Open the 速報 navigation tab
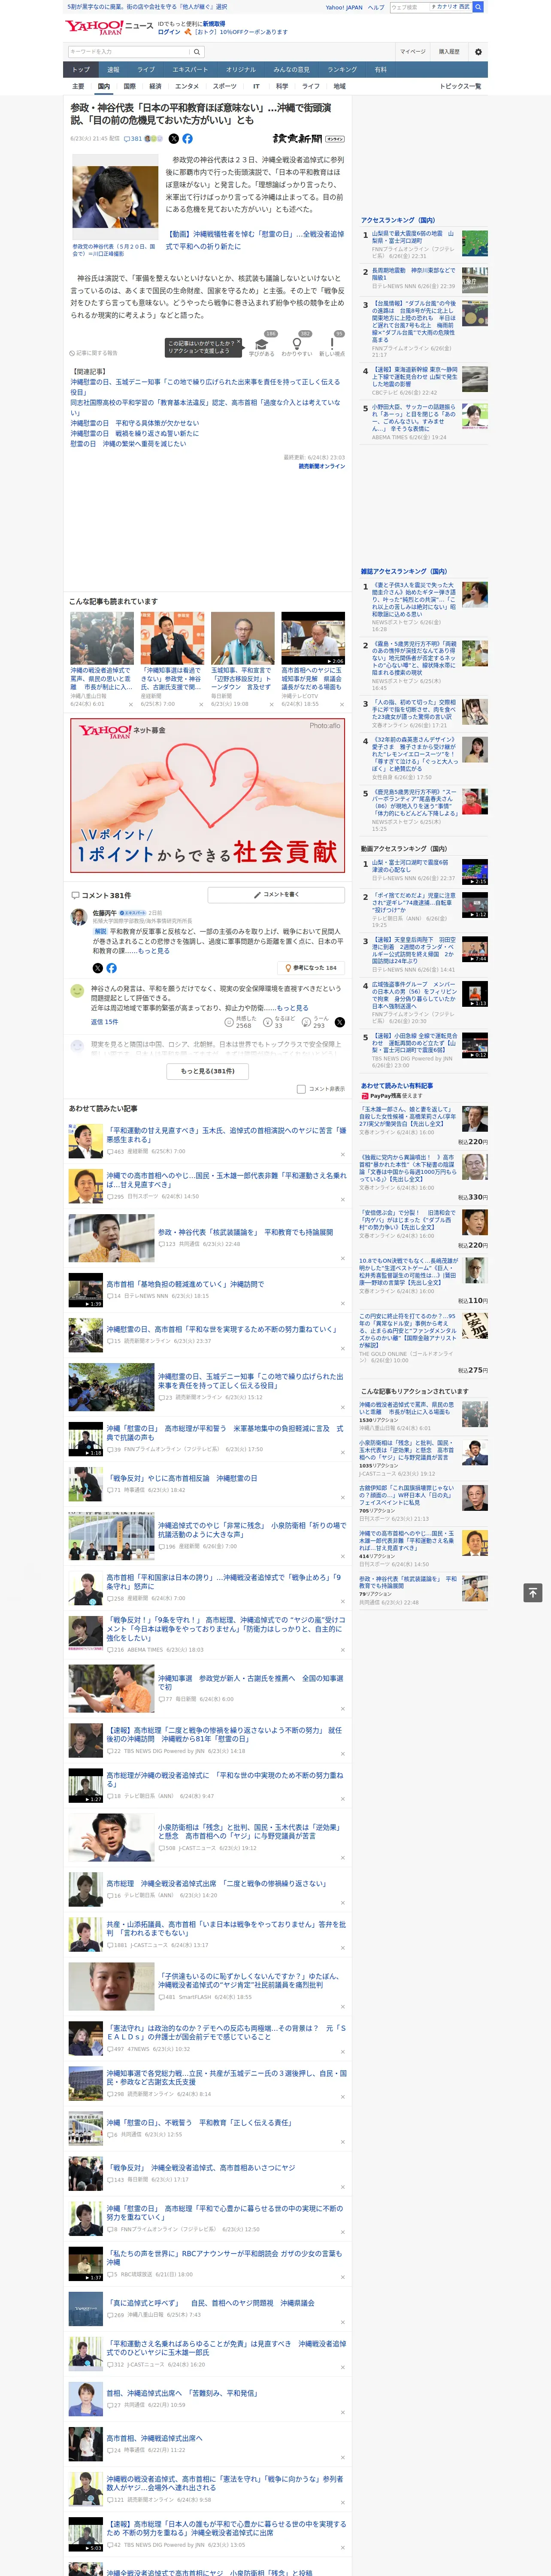The image size is (551, 2576). pos(113,70)
